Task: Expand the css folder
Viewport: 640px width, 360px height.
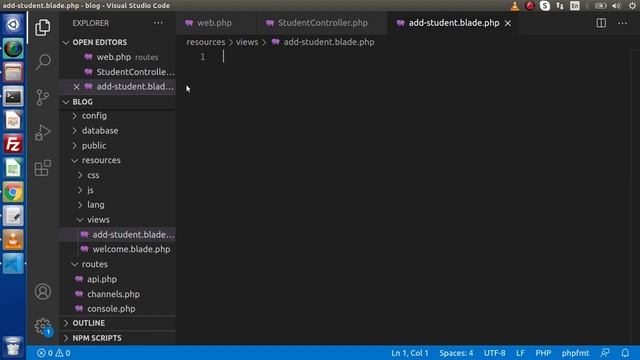Action: 118,175
